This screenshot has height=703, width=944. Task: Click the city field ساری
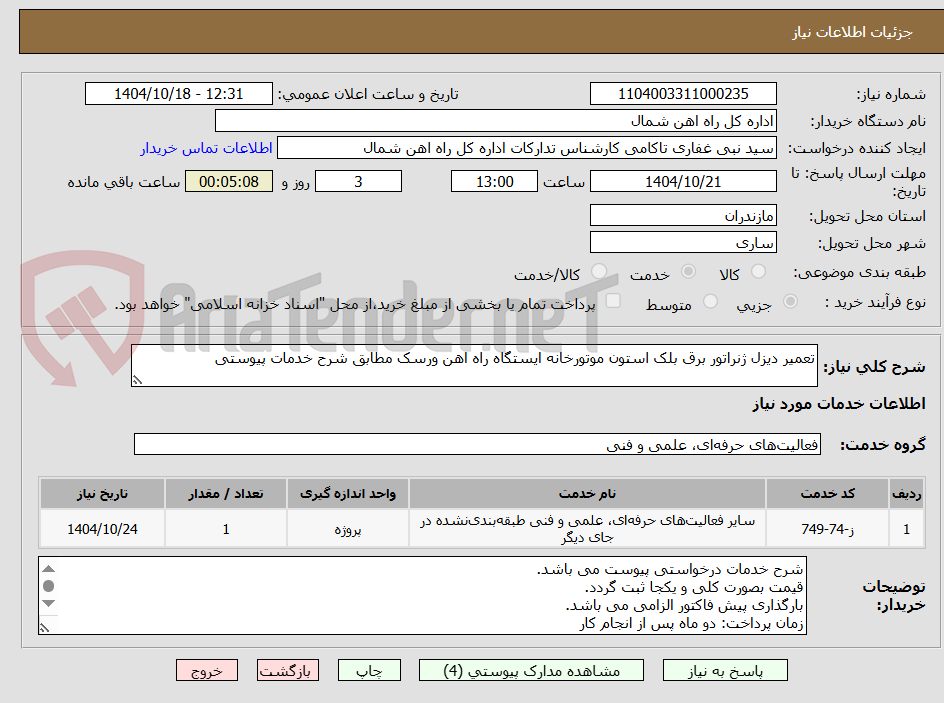point(683,243)
